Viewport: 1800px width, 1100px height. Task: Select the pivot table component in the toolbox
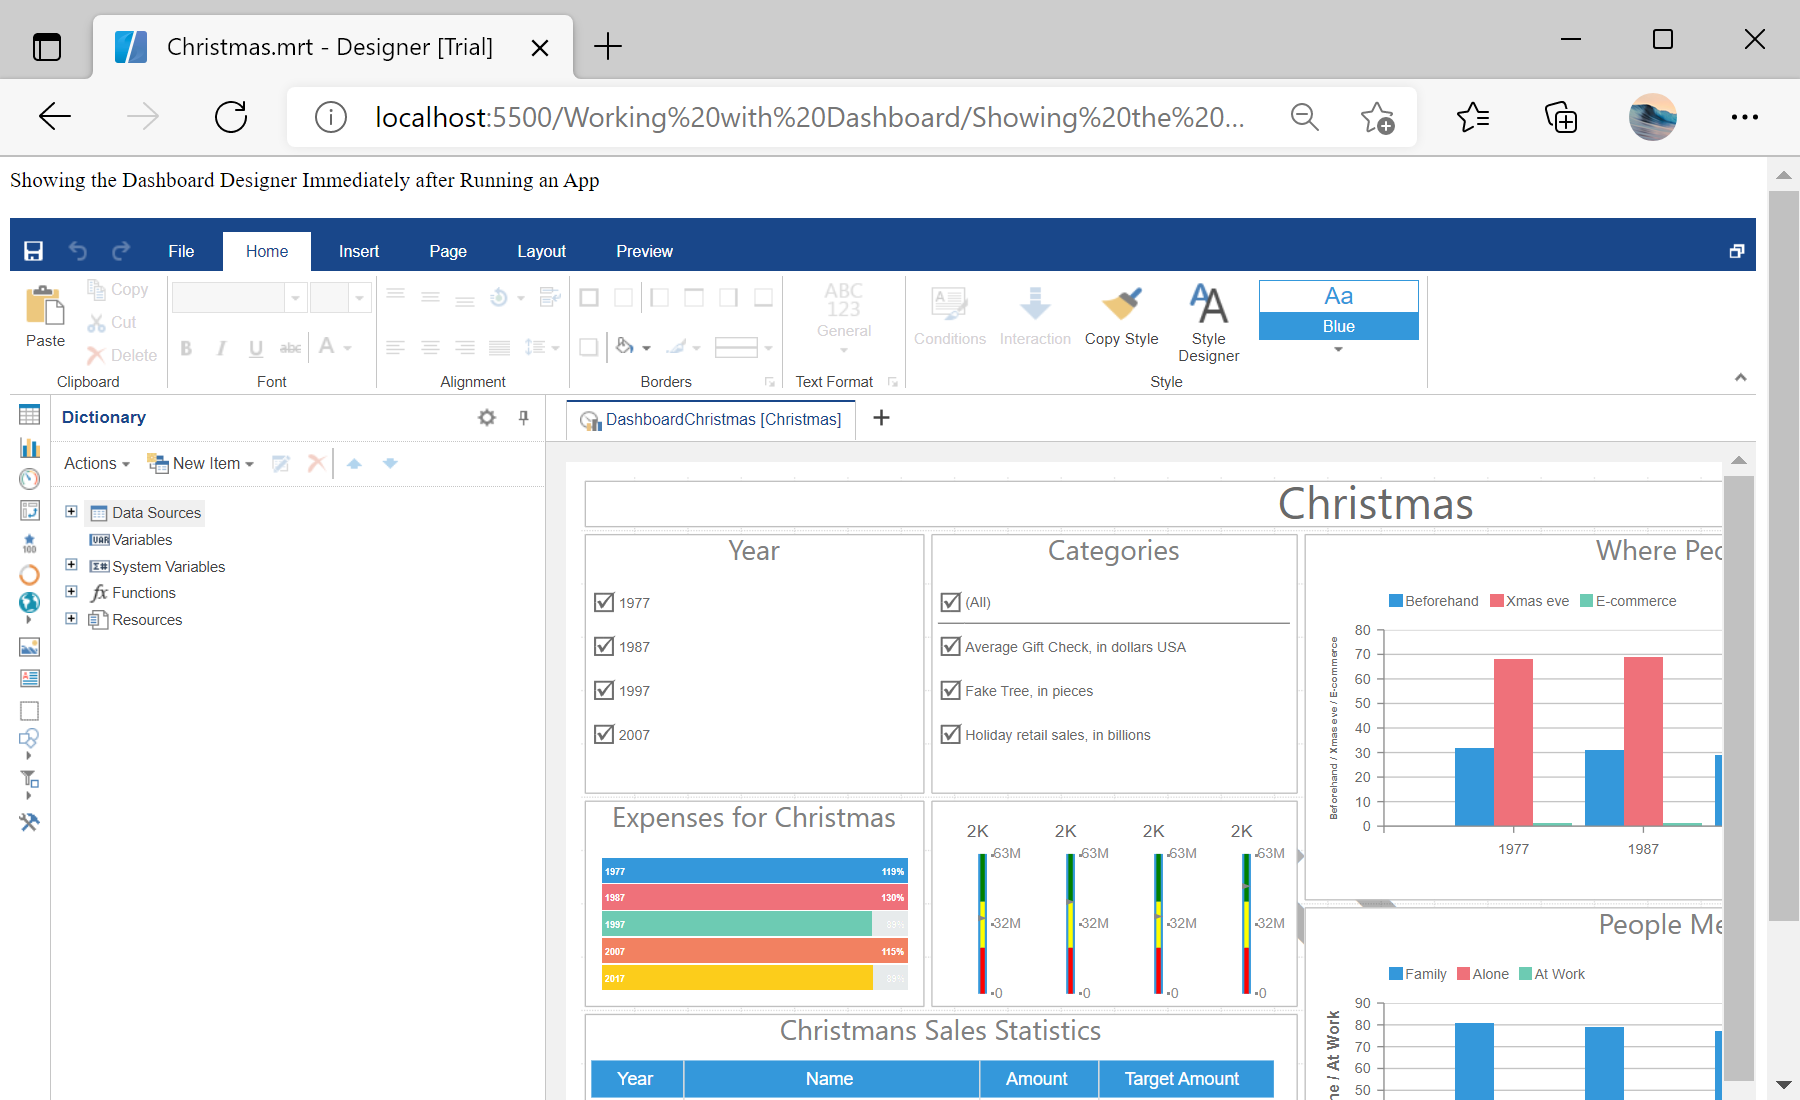pyautogui.click(x=29, y=511)
